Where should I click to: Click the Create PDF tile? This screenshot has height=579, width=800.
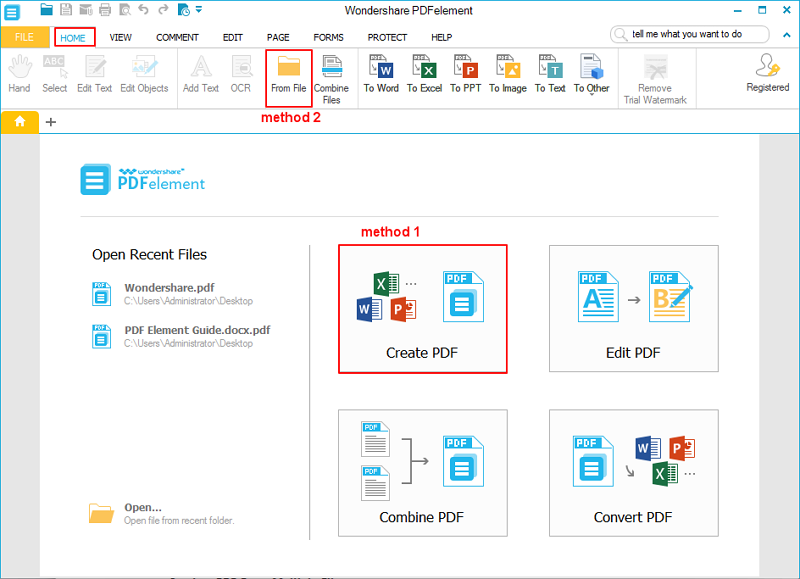[x=423, y=309]
